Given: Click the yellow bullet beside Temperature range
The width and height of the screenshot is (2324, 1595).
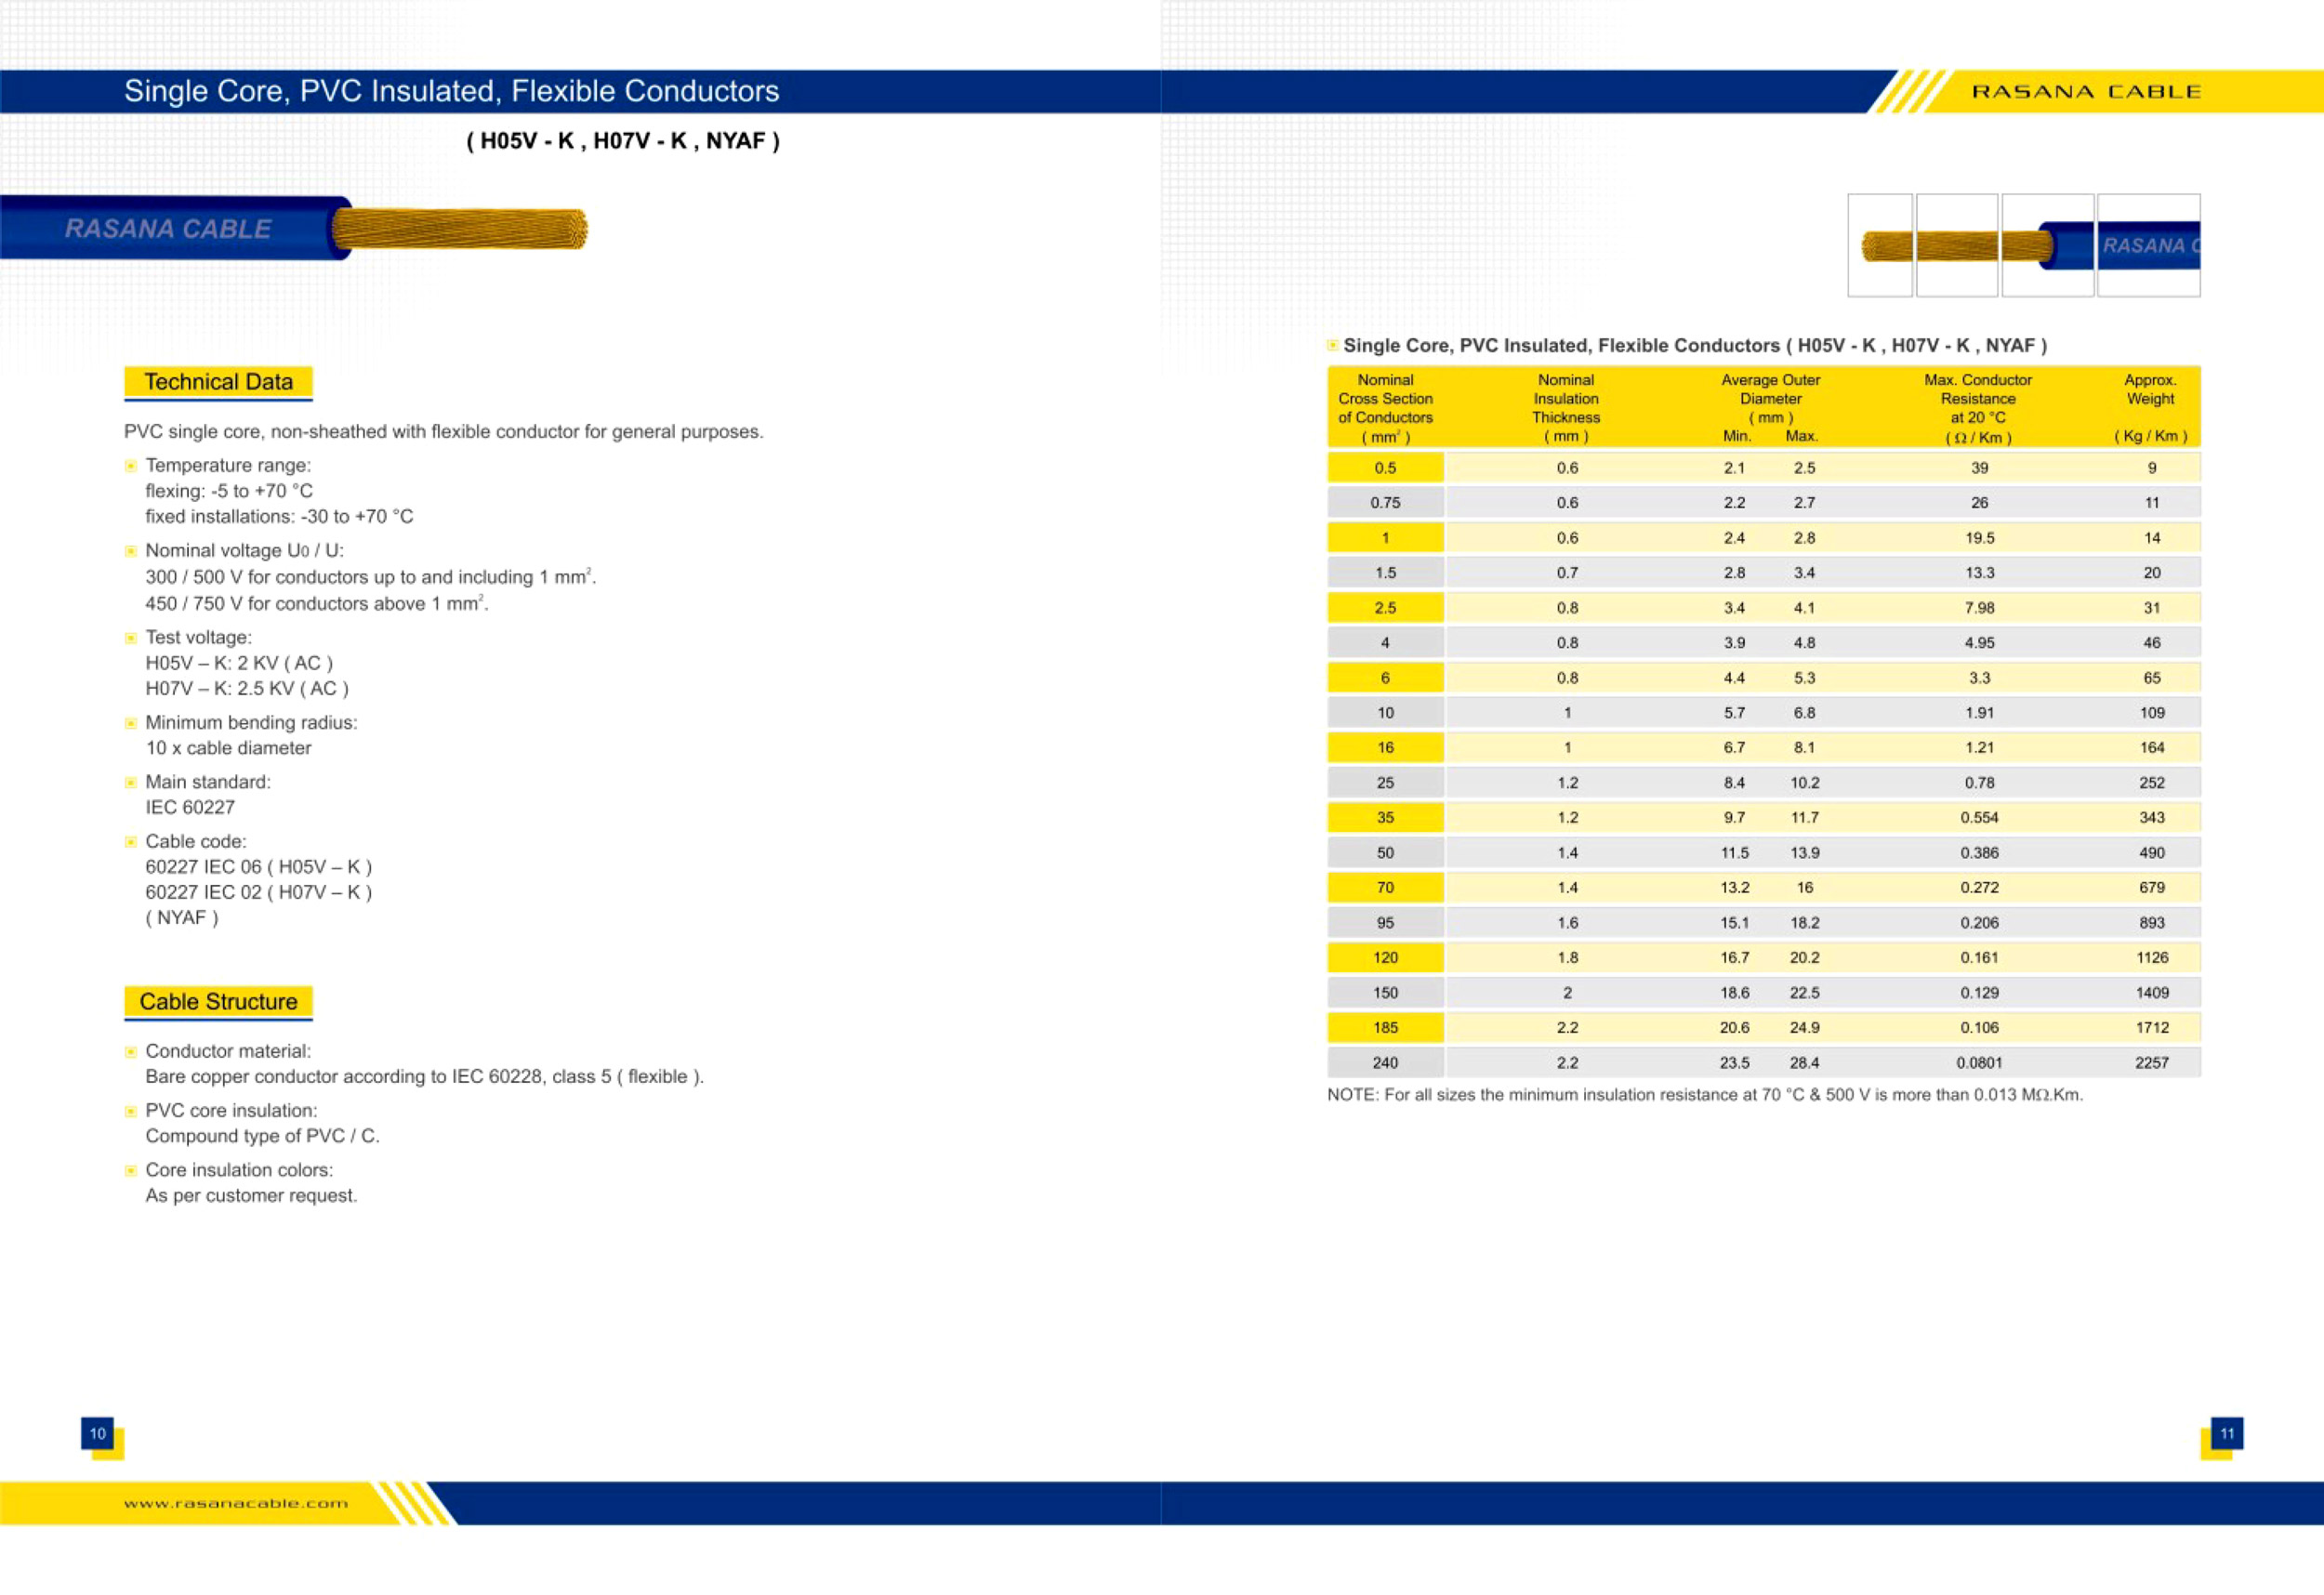Looking at the screenshot, I should [130, 466].
